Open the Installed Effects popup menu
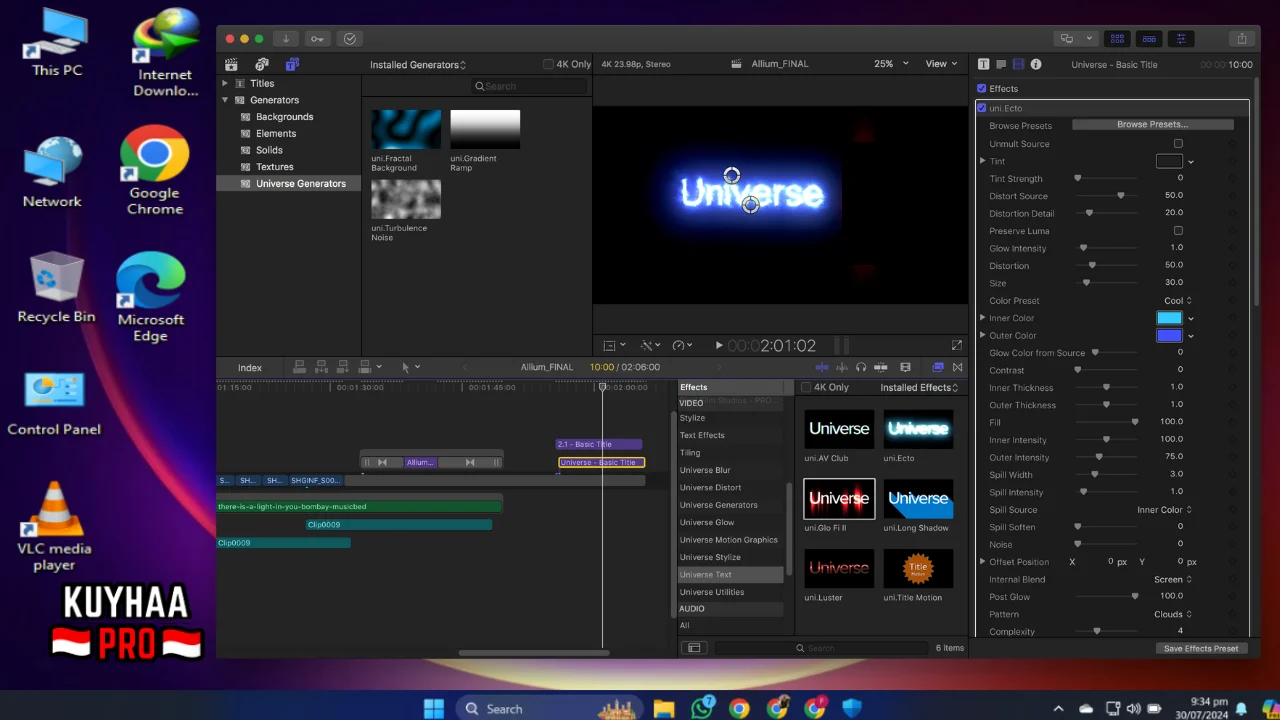The width and height of the screenshot is (1280, 720). 919,388
